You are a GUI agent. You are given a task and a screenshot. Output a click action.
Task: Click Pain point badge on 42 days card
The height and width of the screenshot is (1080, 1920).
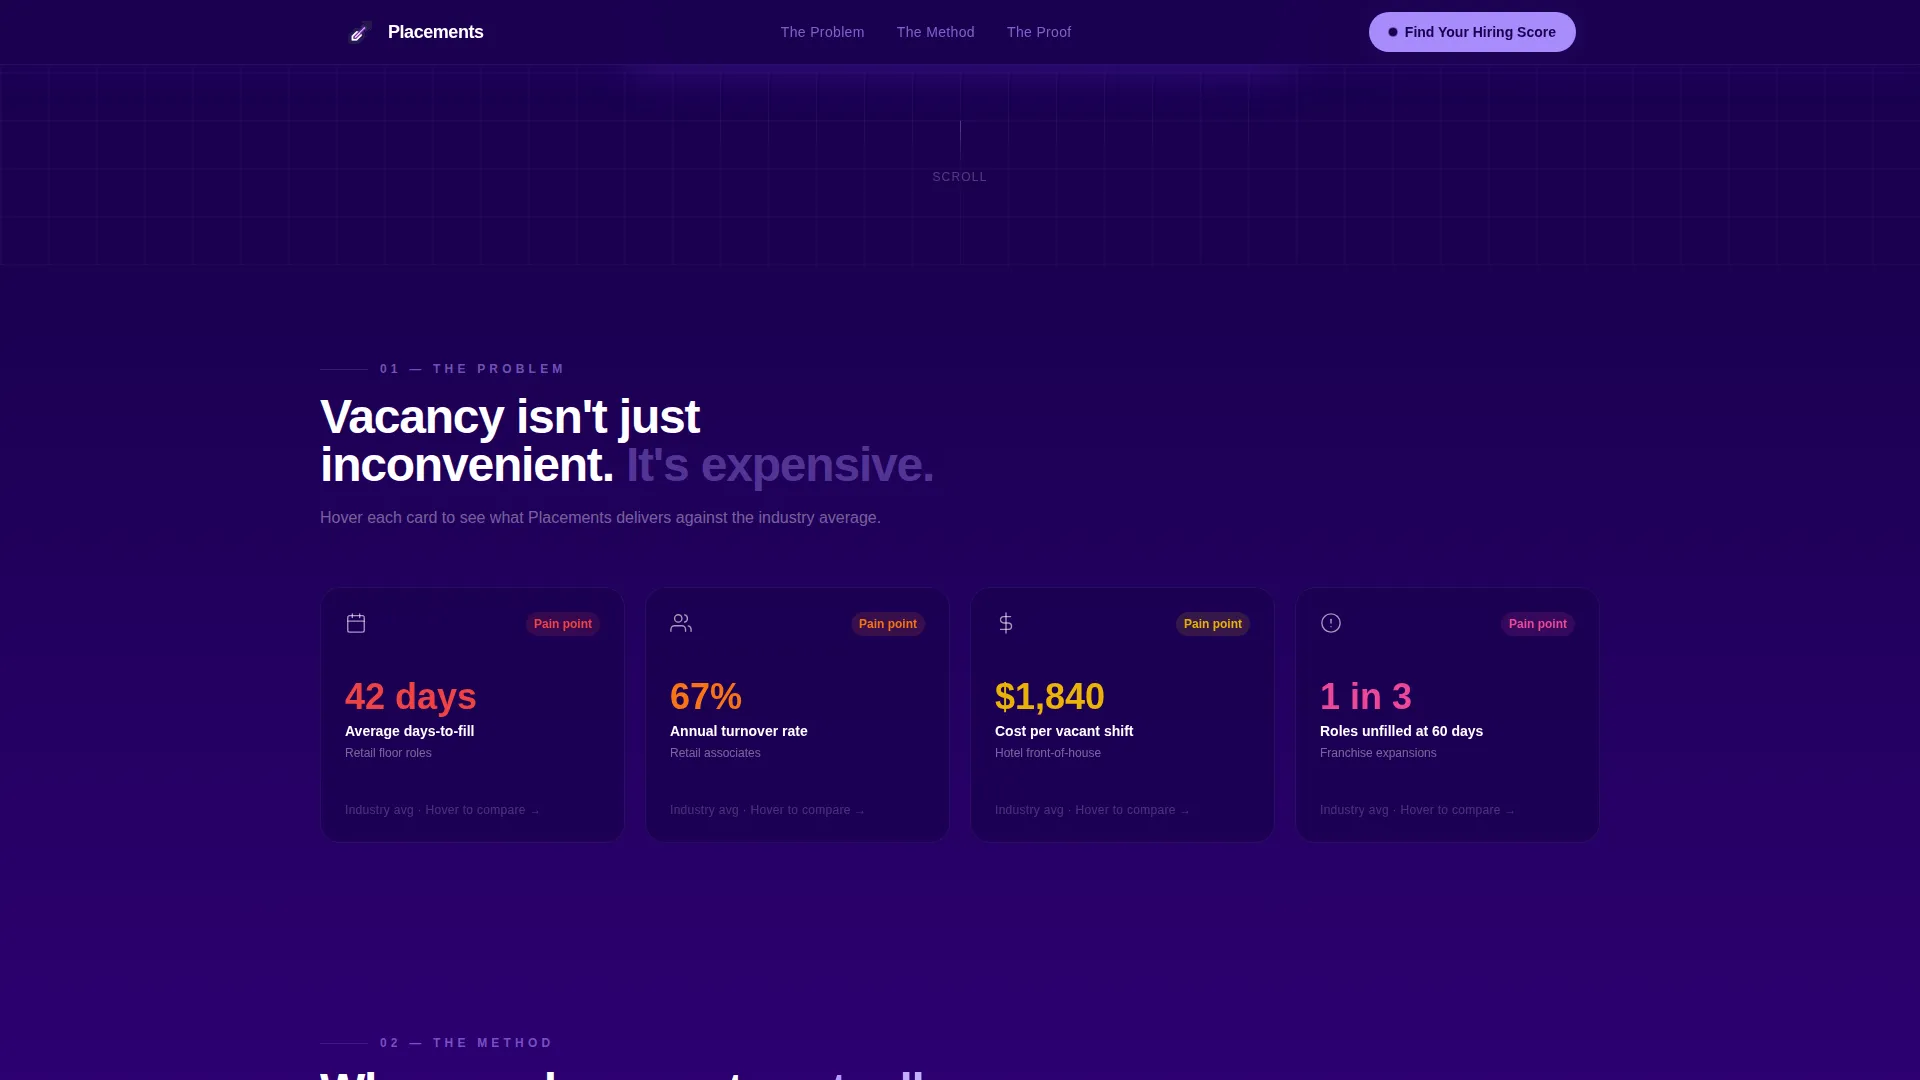point(563,624)
